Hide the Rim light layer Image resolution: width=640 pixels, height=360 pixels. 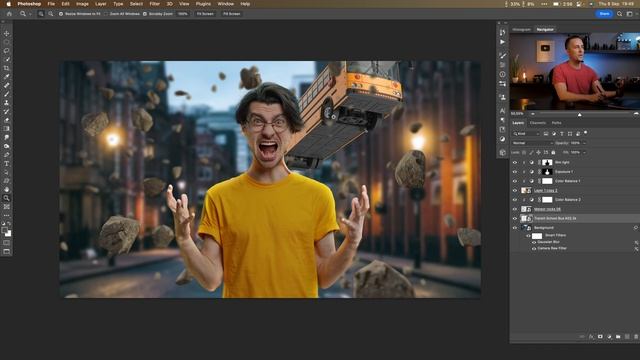coord(515,162)
